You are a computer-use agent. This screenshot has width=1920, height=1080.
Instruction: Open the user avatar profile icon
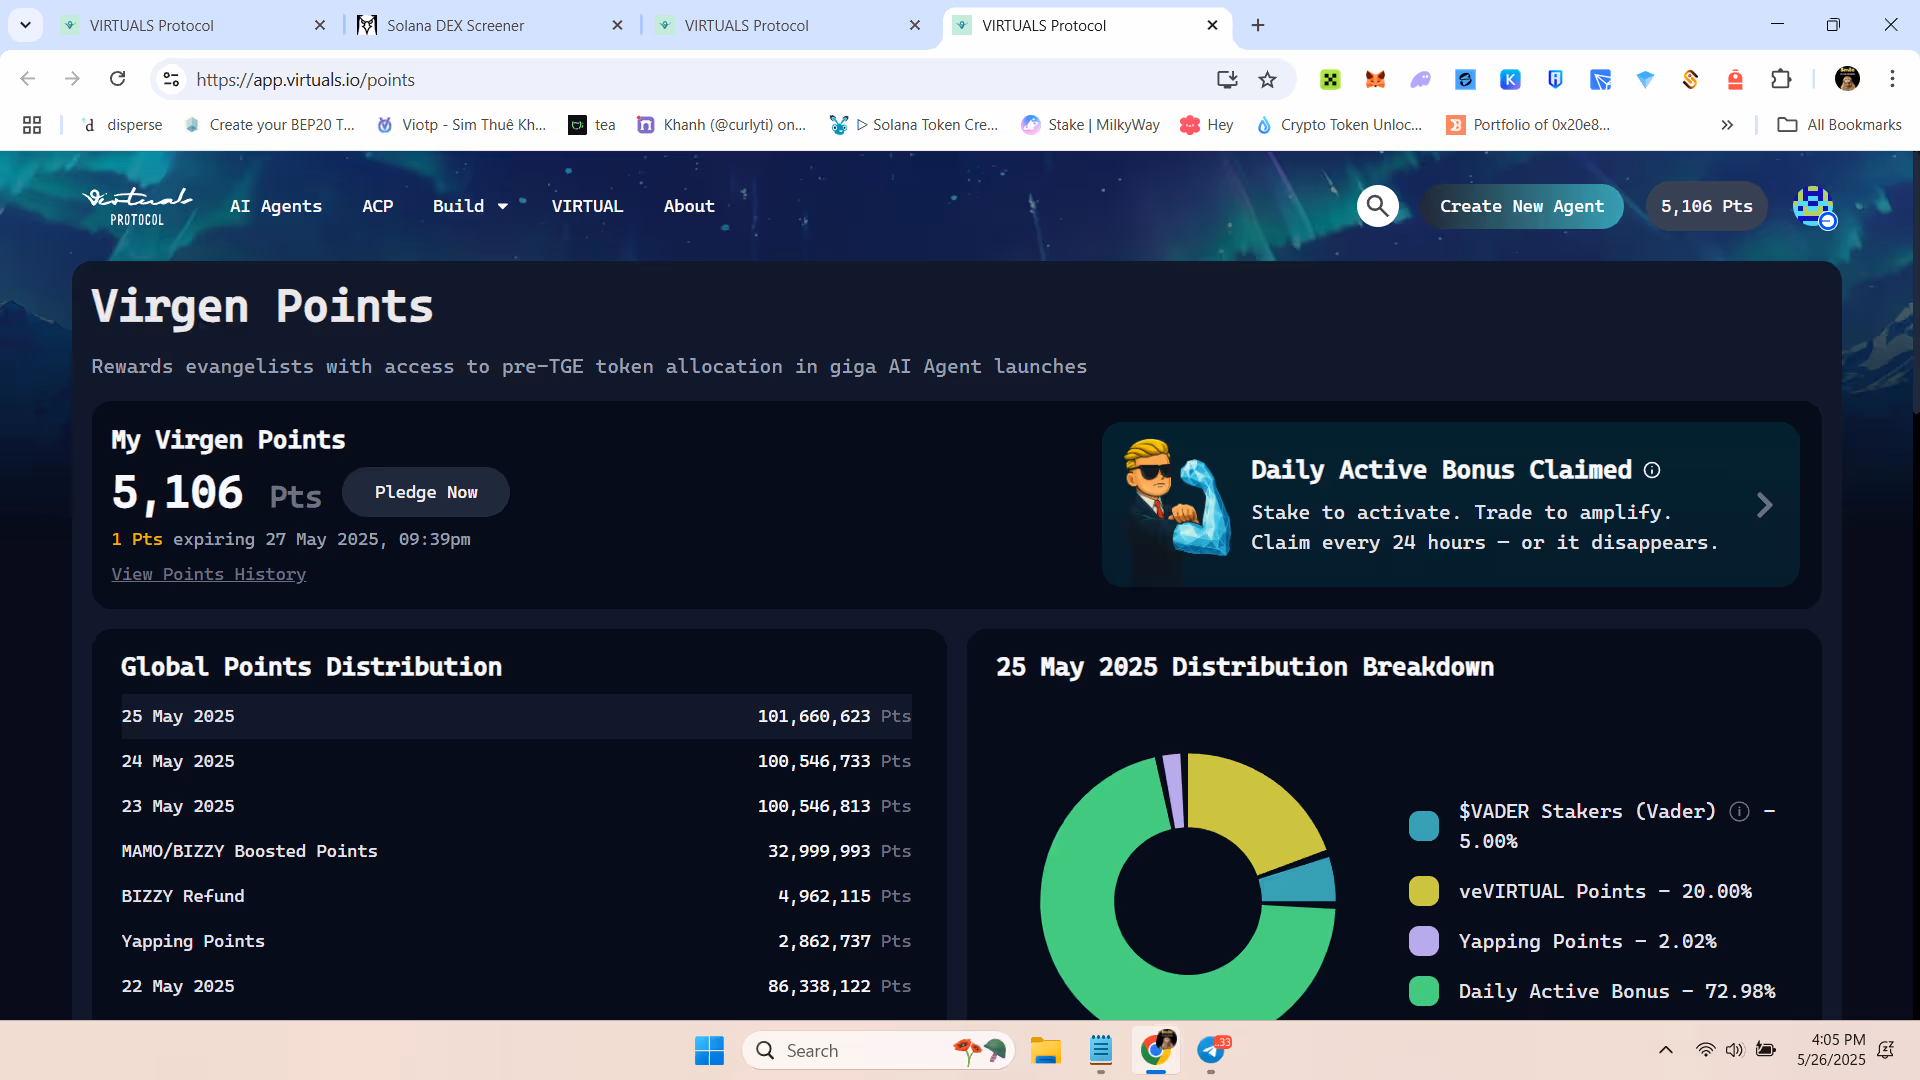[x=1813, y=207]
